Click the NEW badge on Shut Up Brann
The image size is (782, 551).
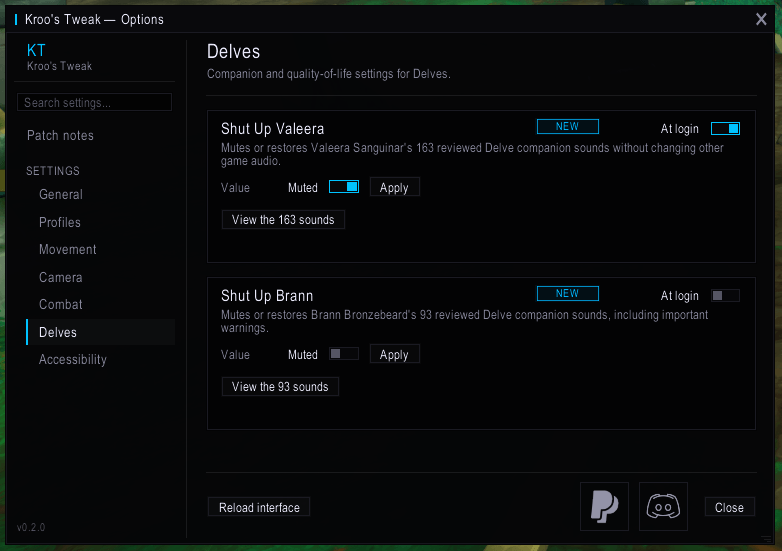[x=568, y=293]
